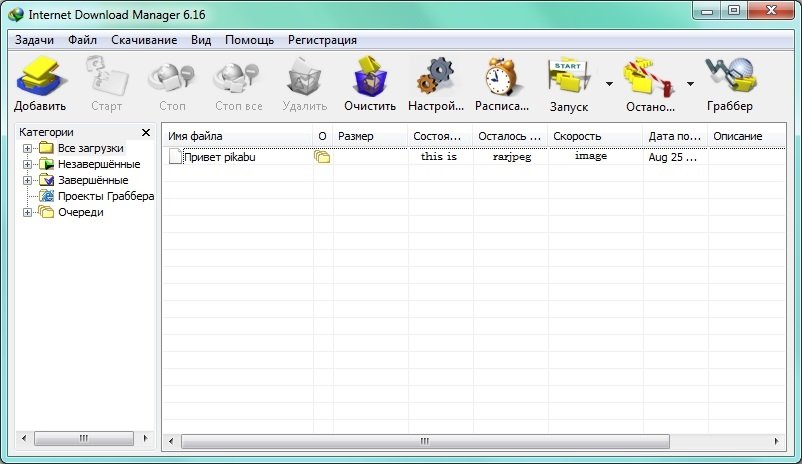802x464 pixels.
Task: Sort by Имя файла column header
Action: click(238, 136)
